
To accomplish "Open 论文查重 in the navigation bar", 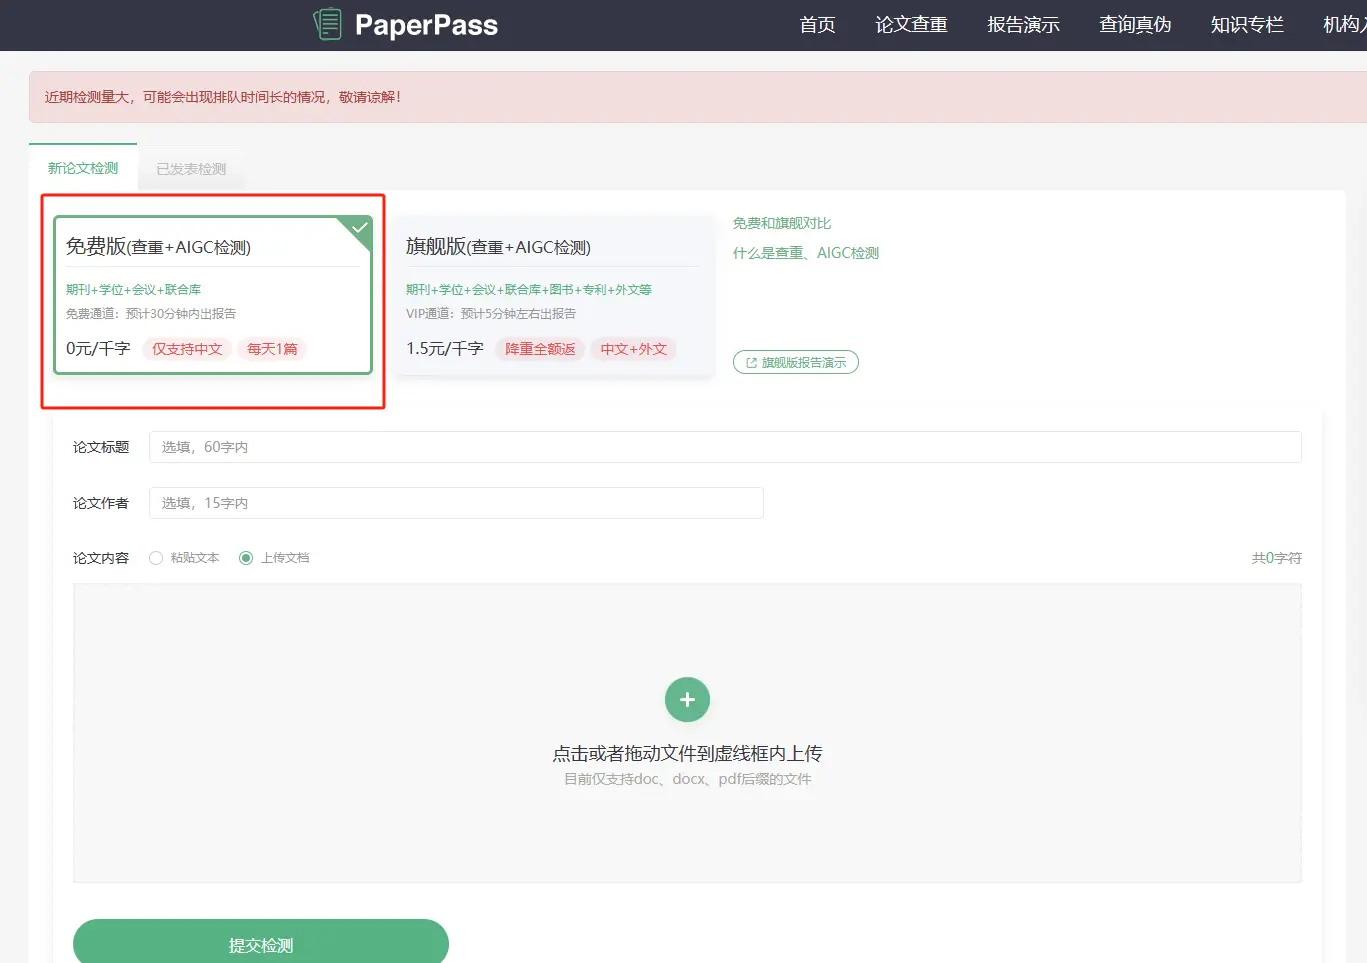I will point(911,25).
